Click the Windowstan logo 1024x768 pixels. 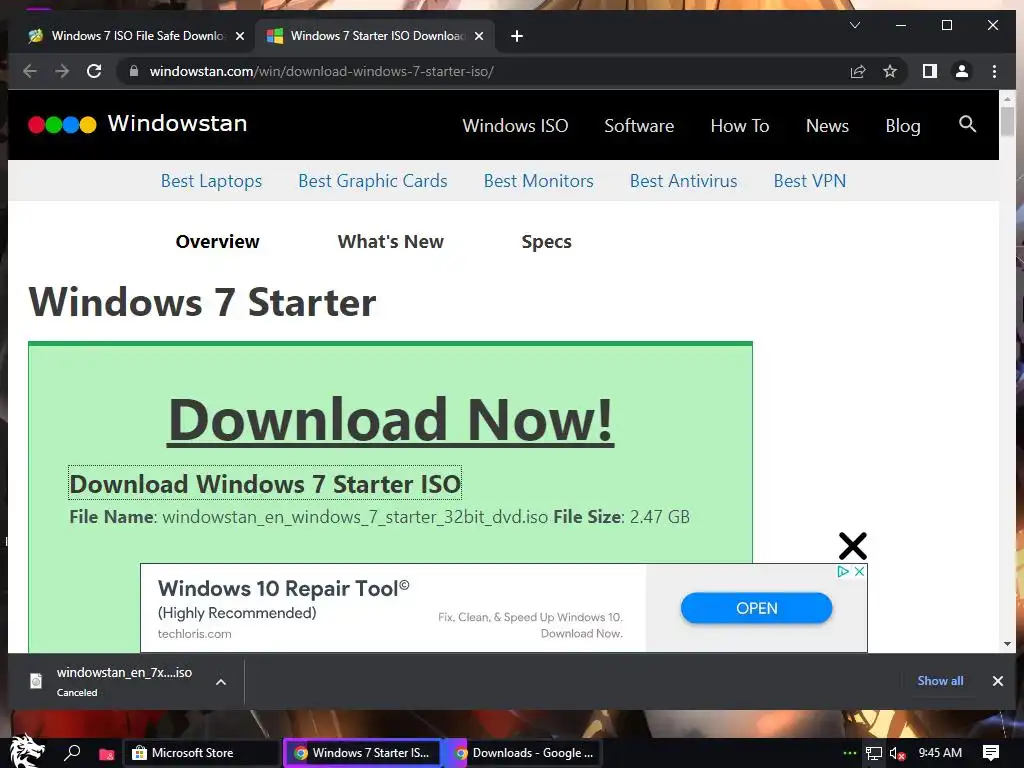click(x=138, y=123)
